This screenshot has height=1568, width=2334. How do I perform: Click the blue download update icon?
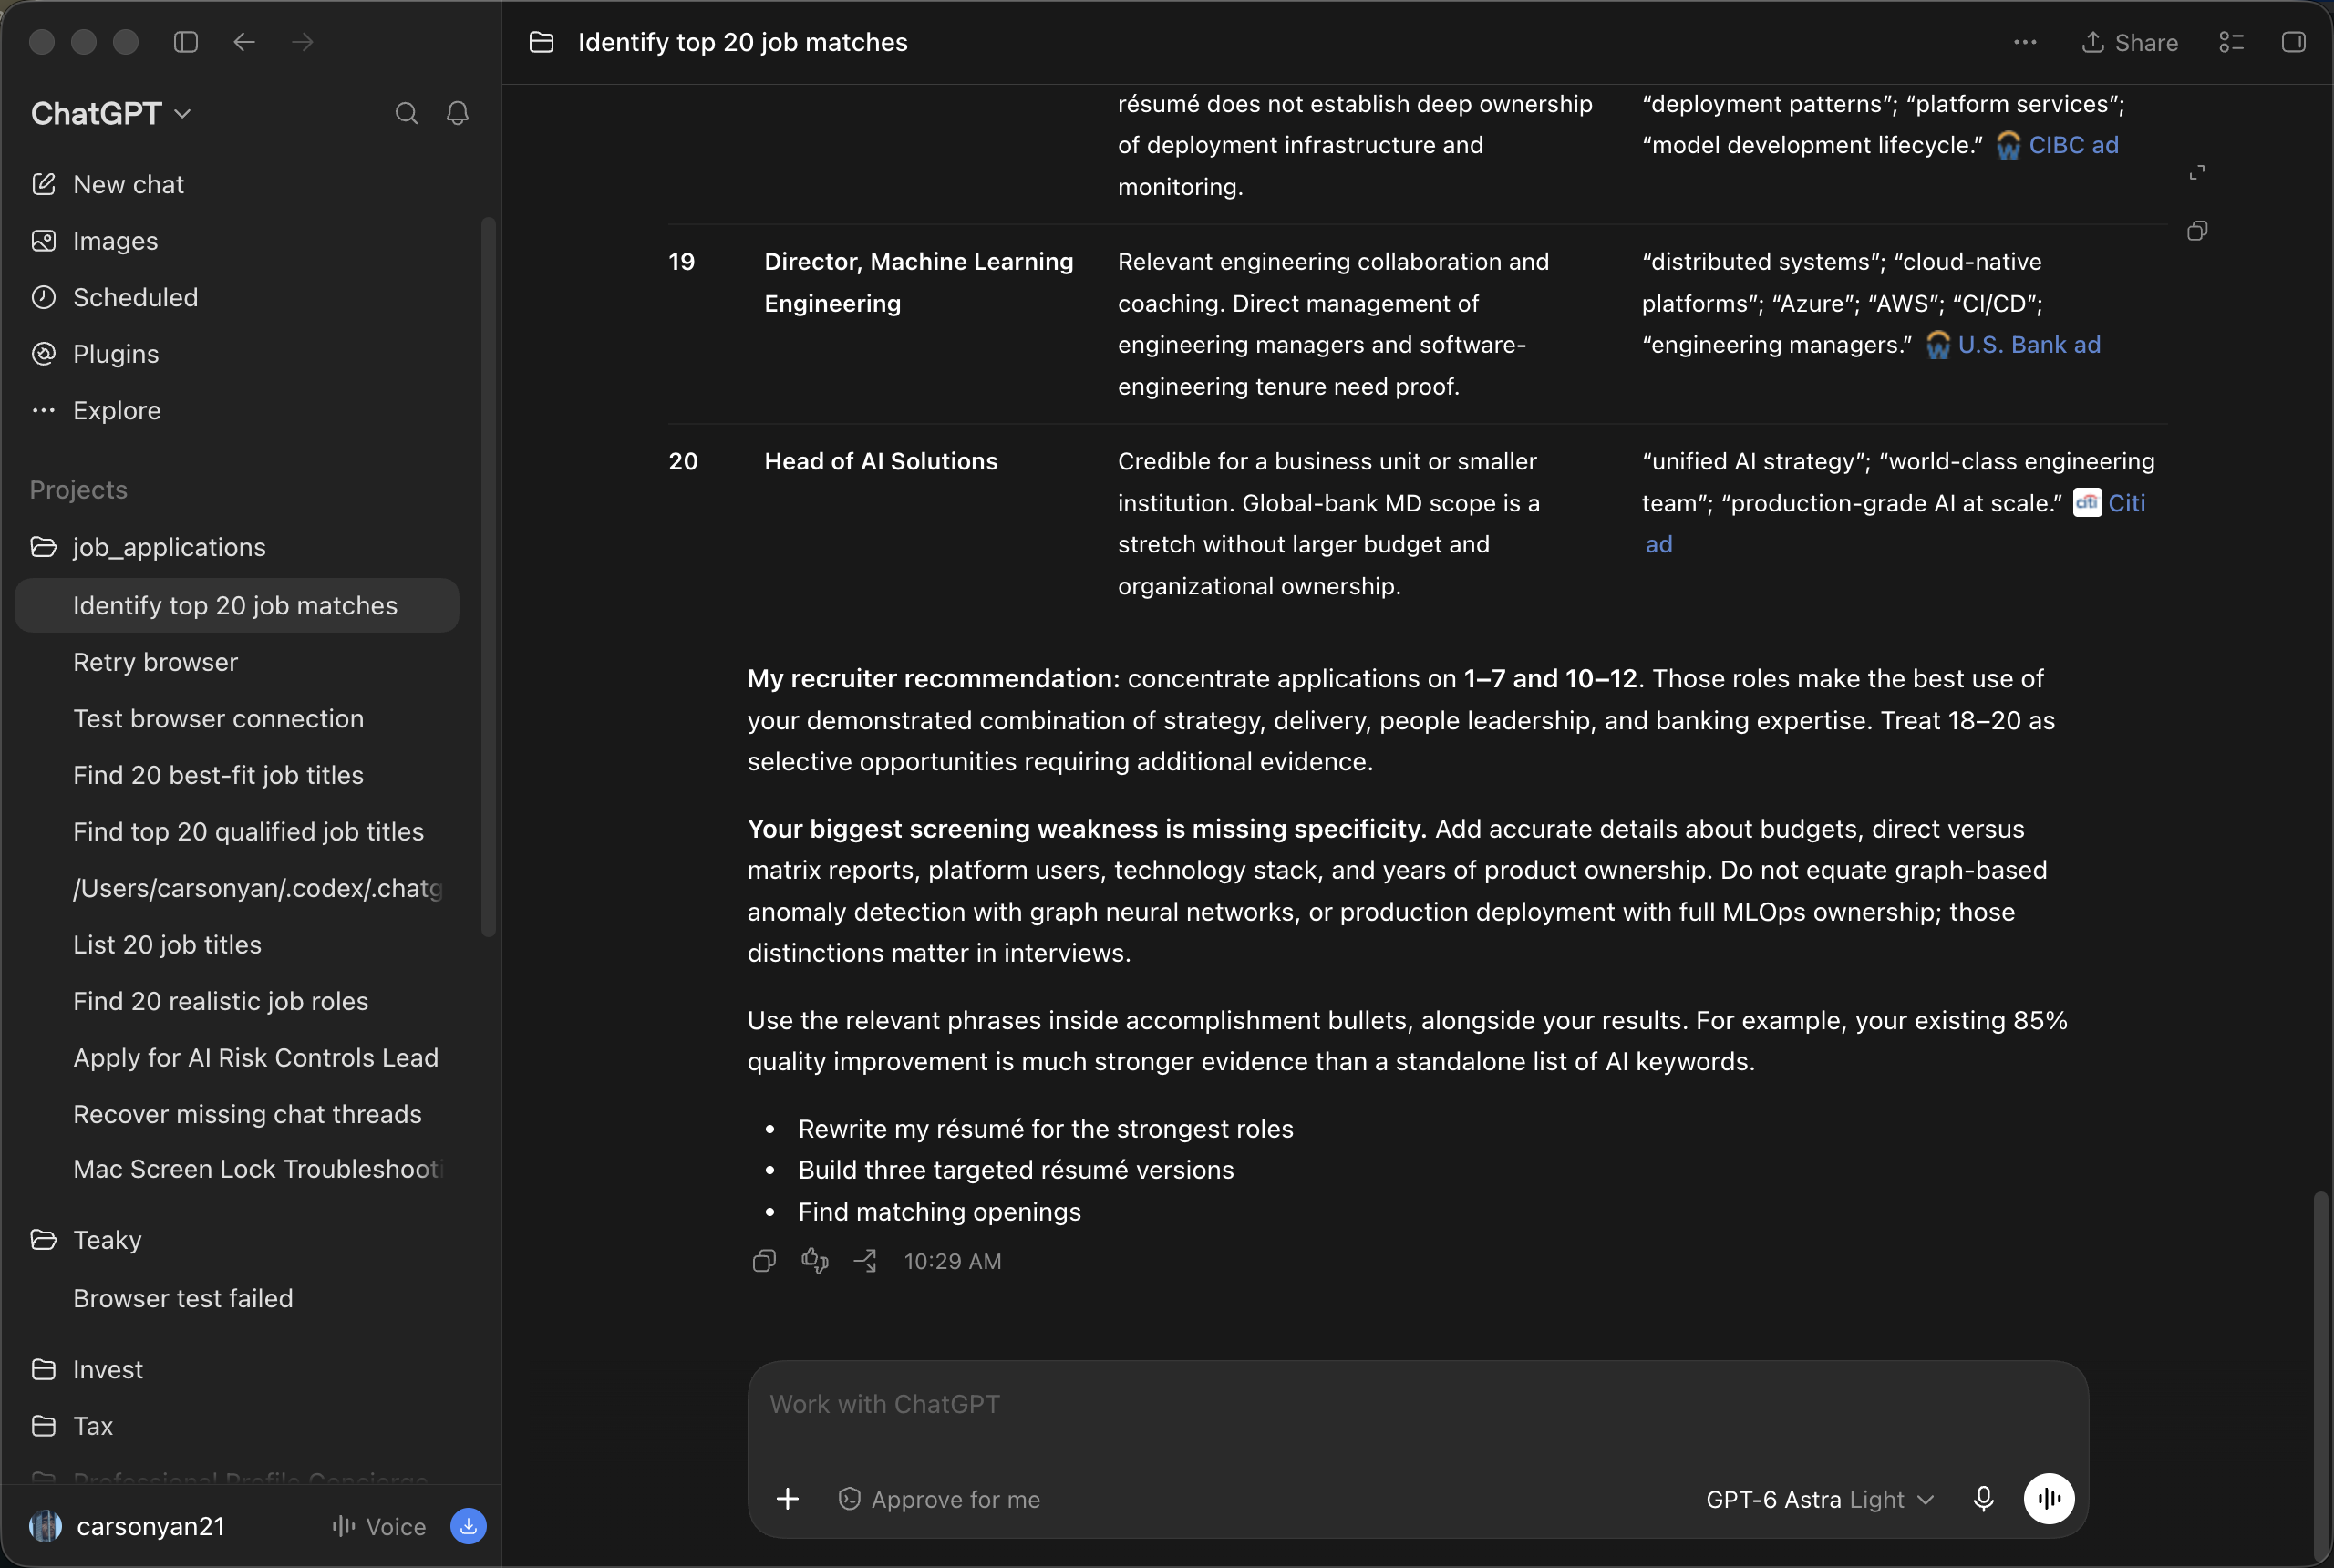pyautogui.click(x=468, y=1526)
